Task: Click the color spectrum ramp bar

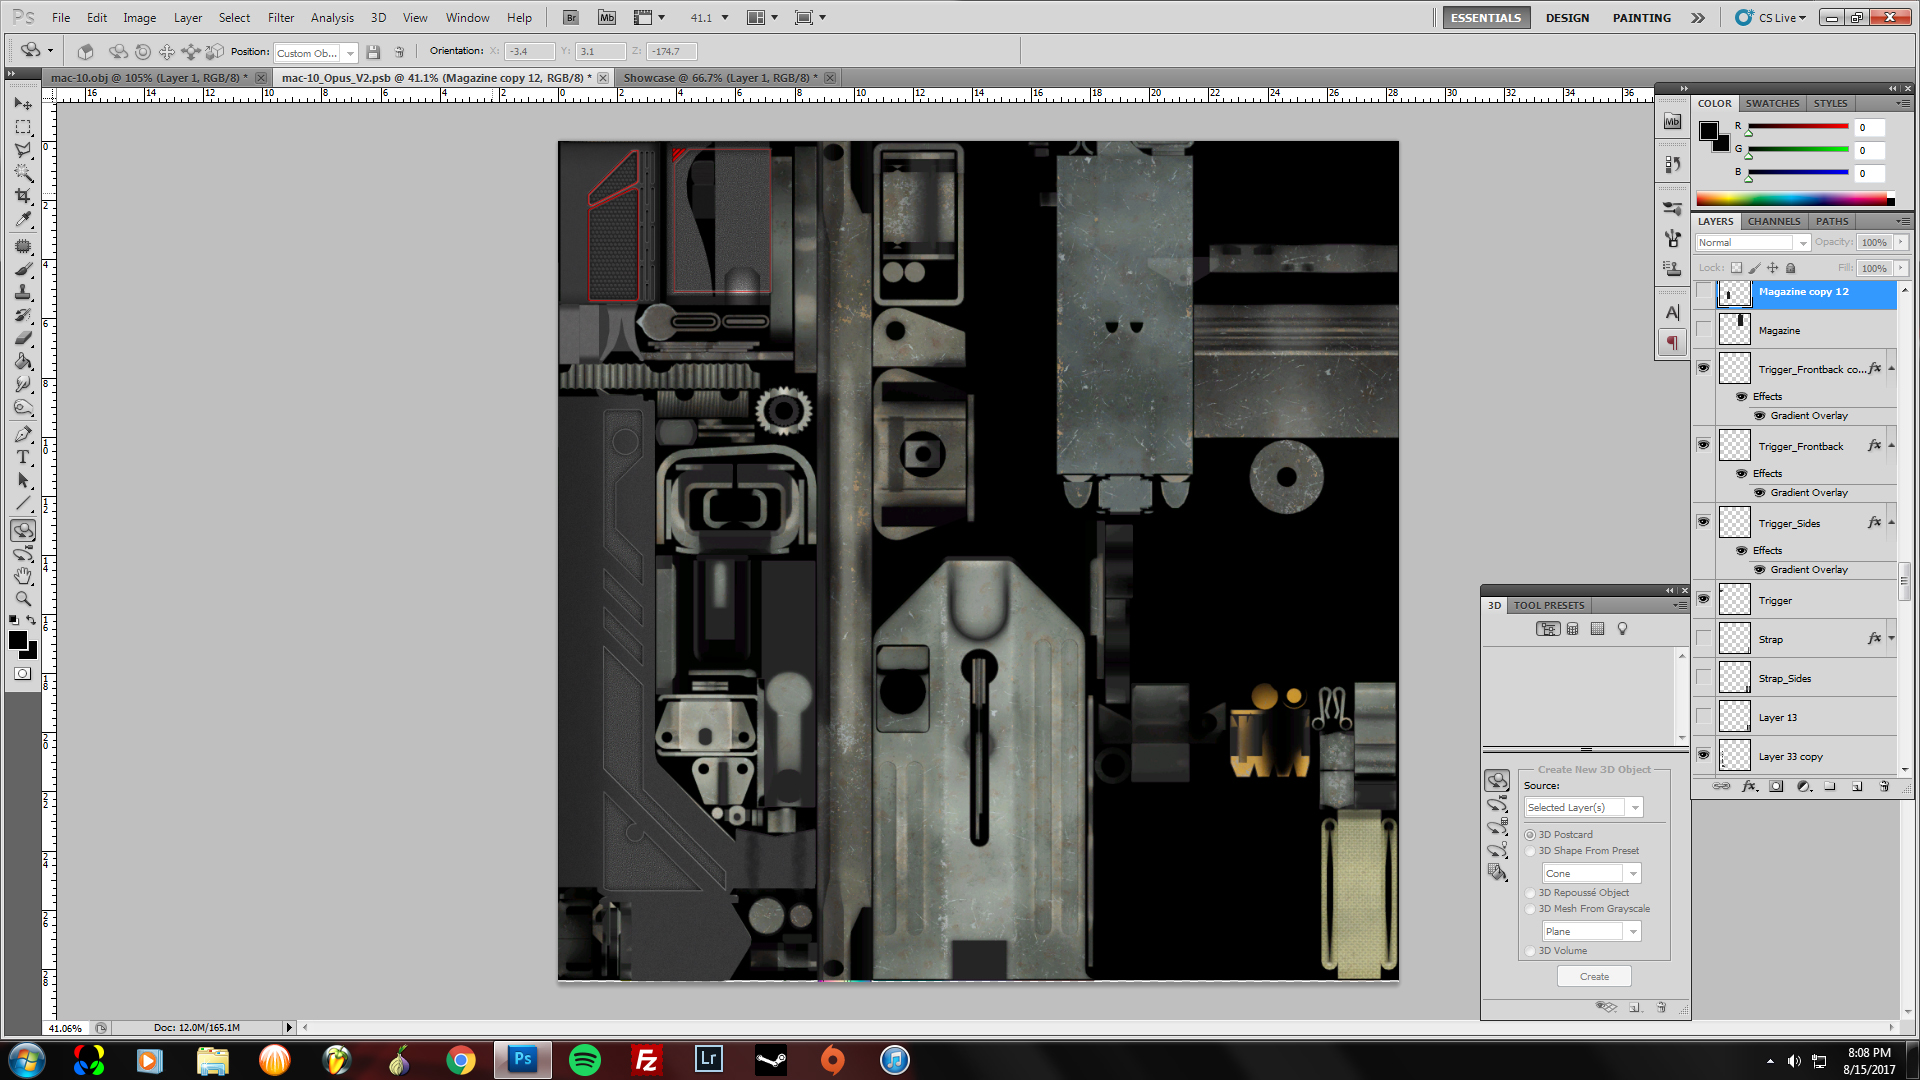Action: [1791, 200]
